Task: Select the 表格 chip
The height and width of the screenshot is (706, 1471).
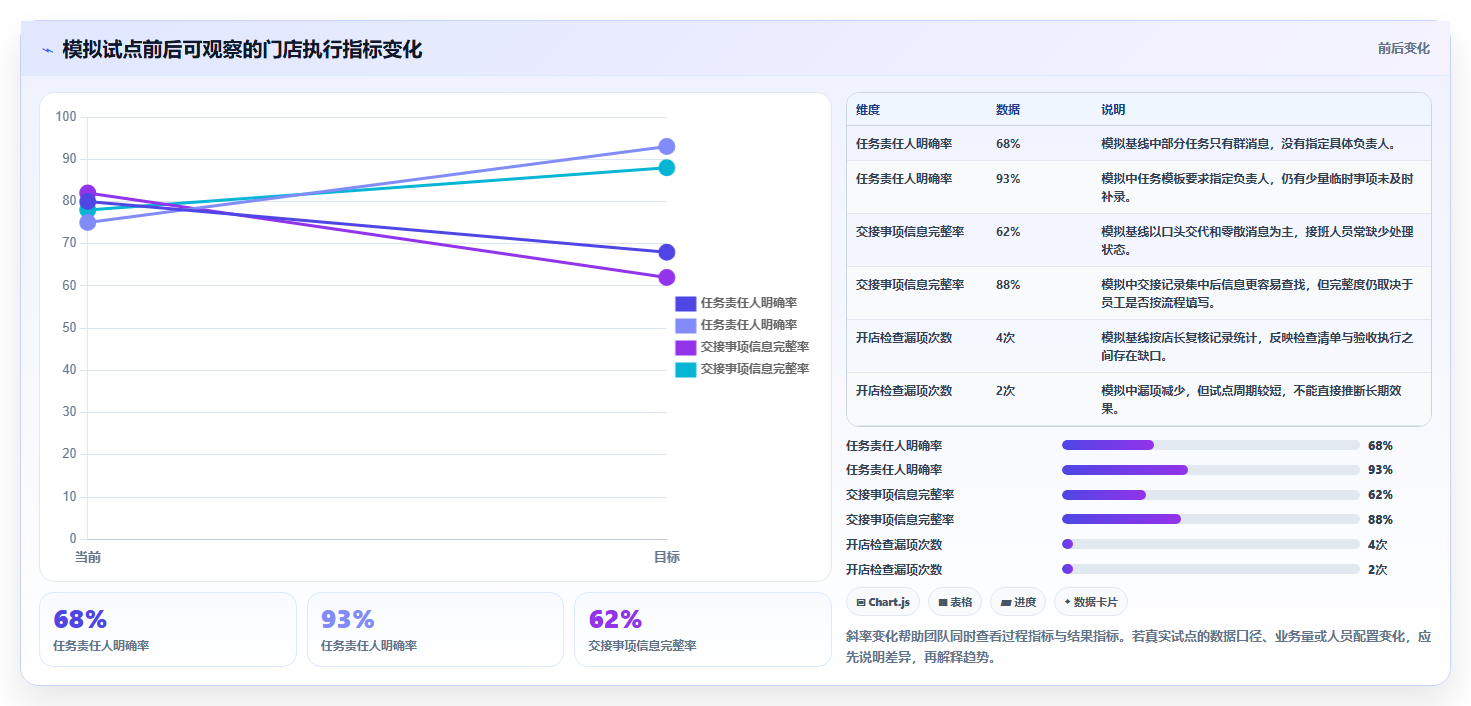Action: (955, 601)
